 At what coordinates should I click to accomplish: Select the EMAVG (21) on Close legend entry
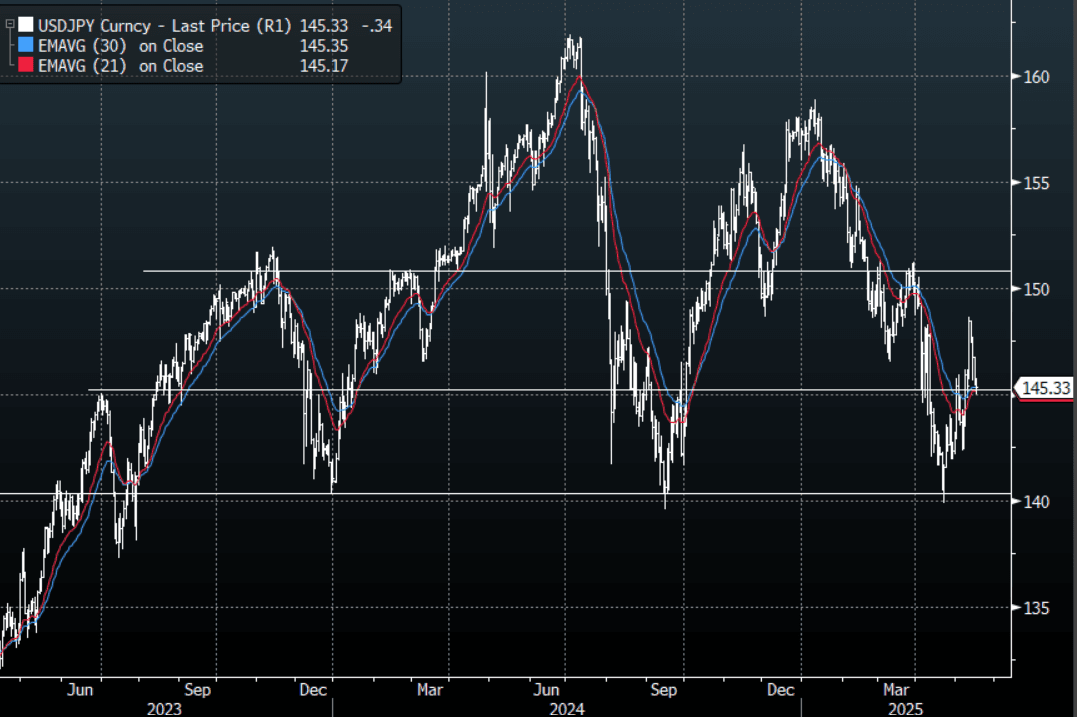coord(120,66)
